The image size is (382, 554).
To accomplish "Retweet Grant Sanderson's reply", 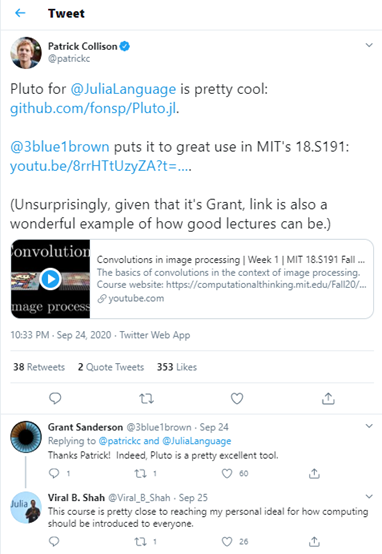I will 141,473.
